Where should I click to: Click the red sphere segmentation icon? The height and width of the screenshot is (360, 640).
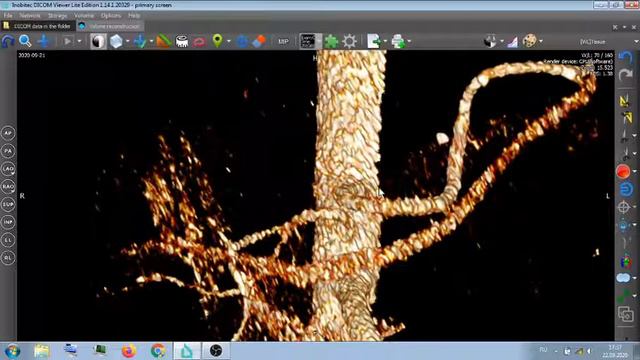click(623, 171)
